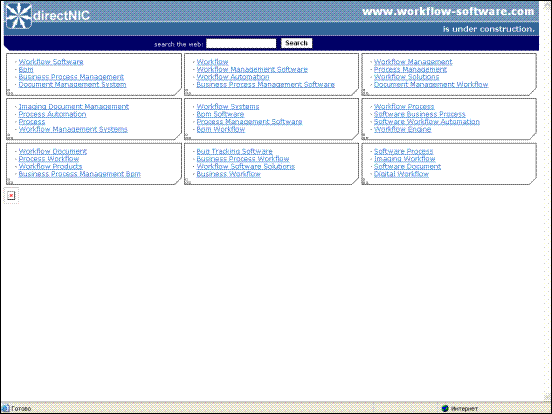Follow the Workflow Automation link
552x414 pixels.
pos(233,77)
